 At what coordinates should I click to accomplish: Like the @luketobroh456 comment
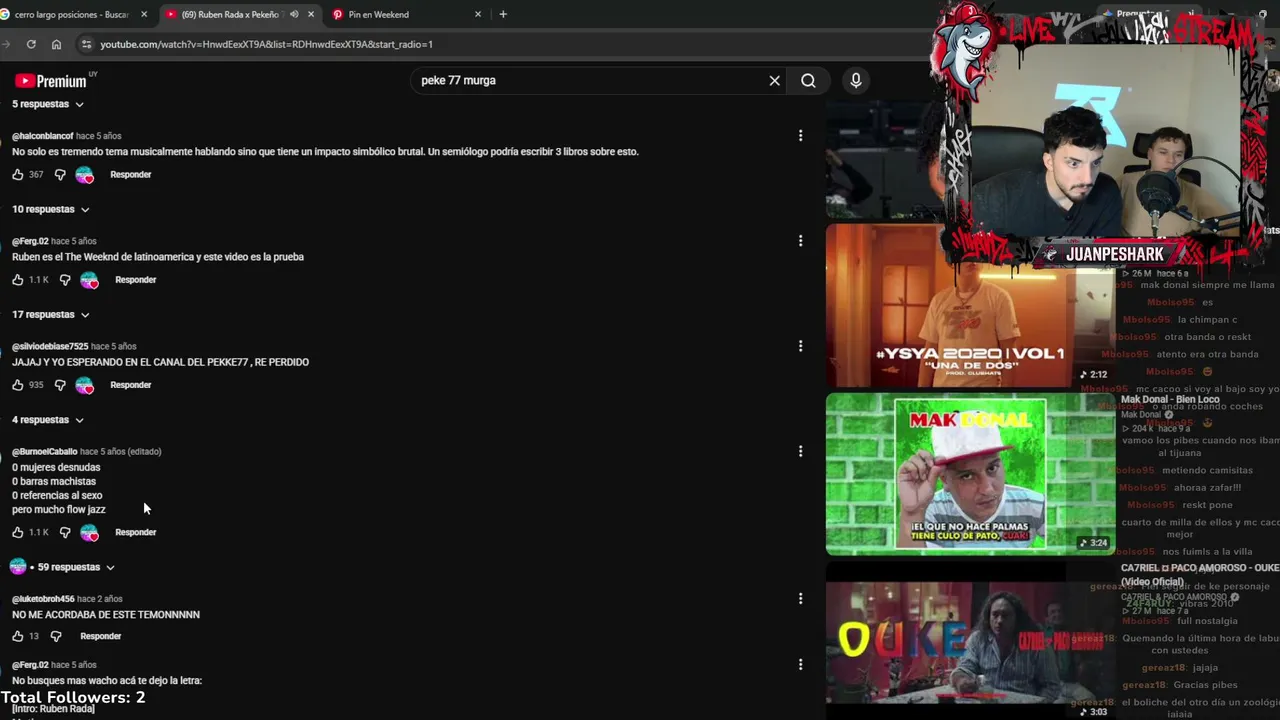click(x=17, y=636)
